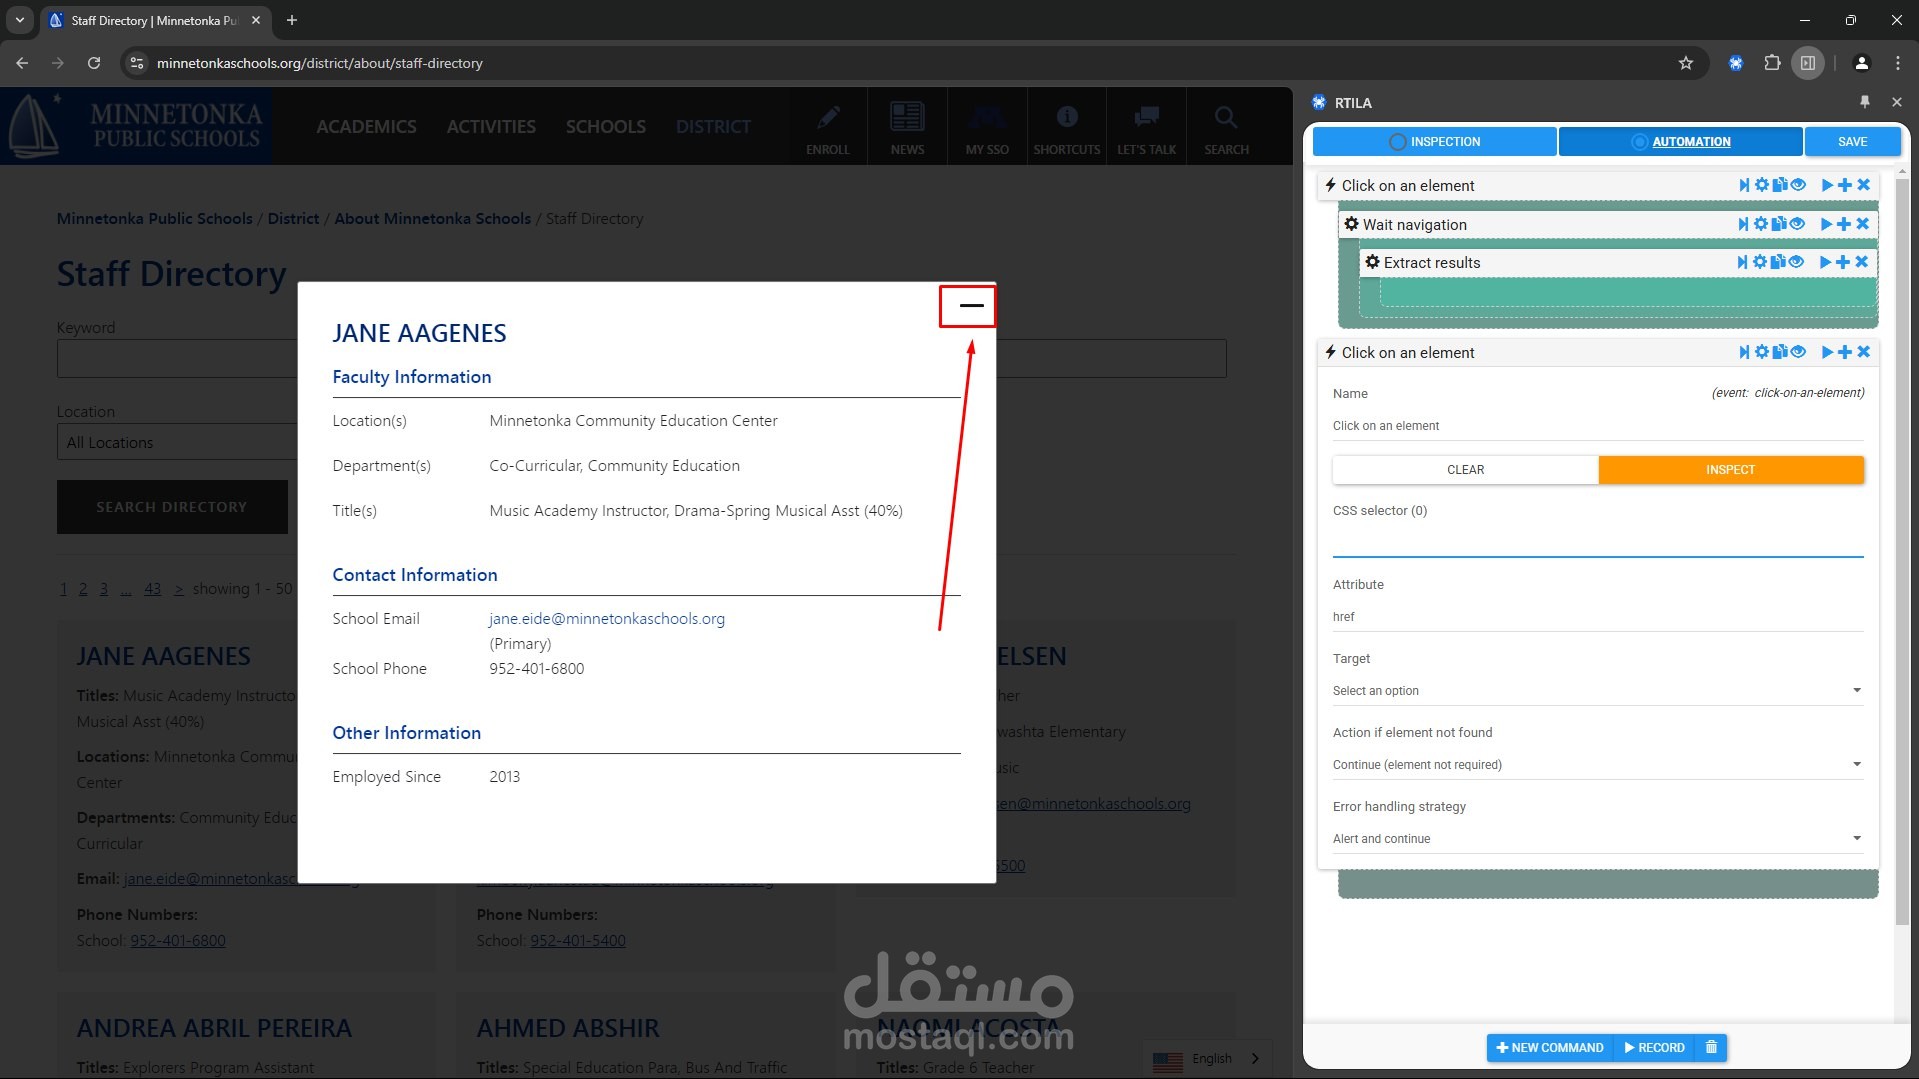Open jane.eide@minnetonkaschools.org email link in popup
Screen dimensions: 1919x1079
607,619
